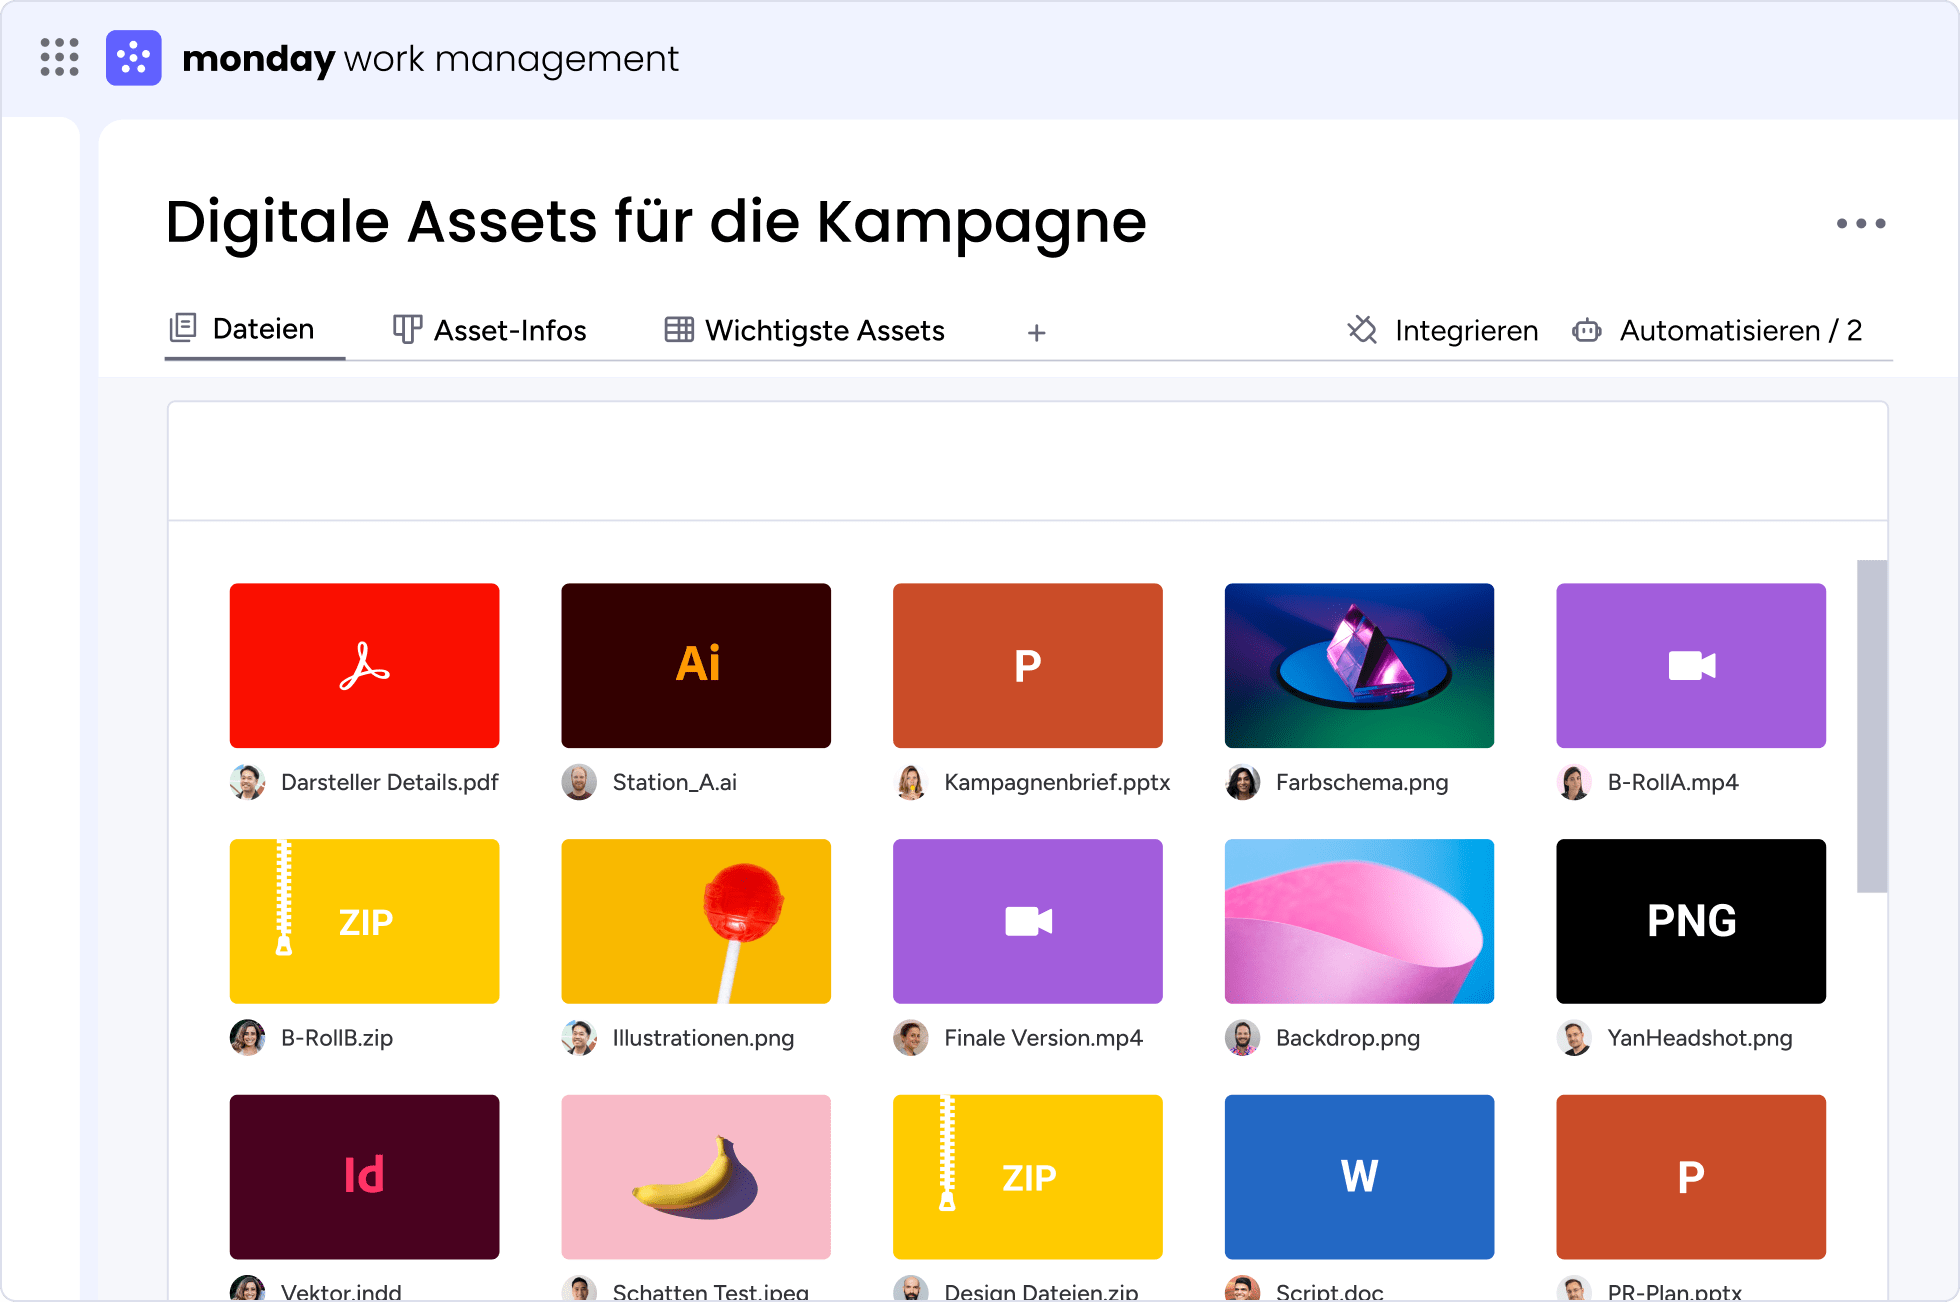Open the Kampagnenbrief.pptx PowerPoint tile

(1028, 665)
